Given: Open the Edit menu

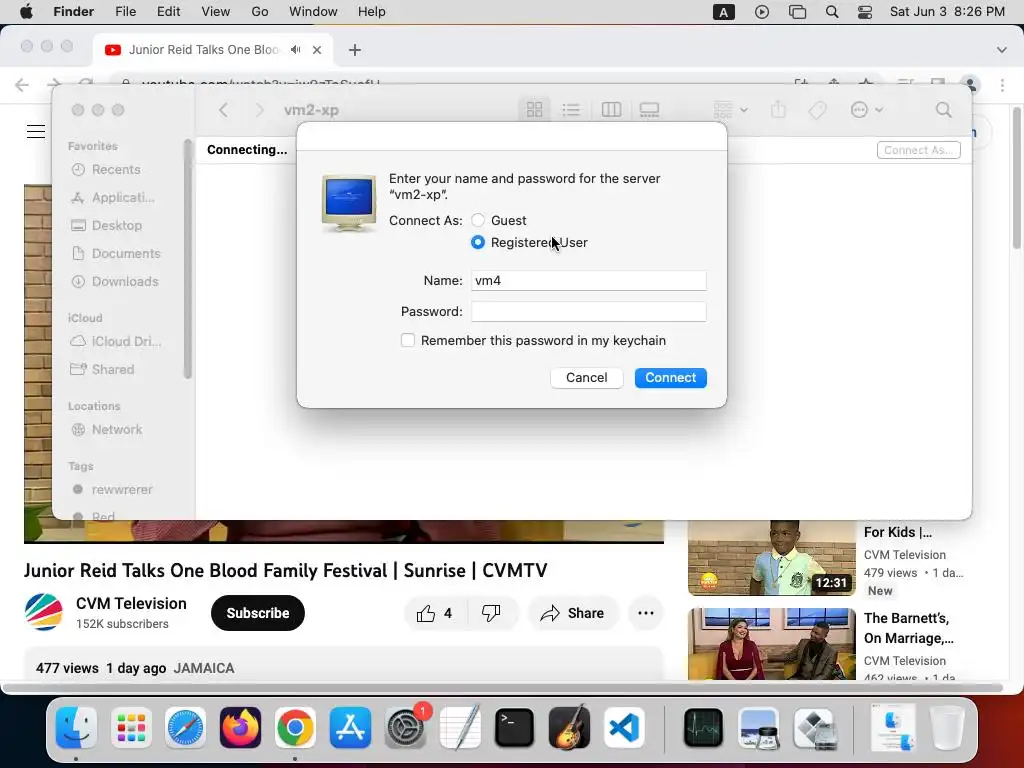Looking at the screenshot, I should (x=168, y=12).
